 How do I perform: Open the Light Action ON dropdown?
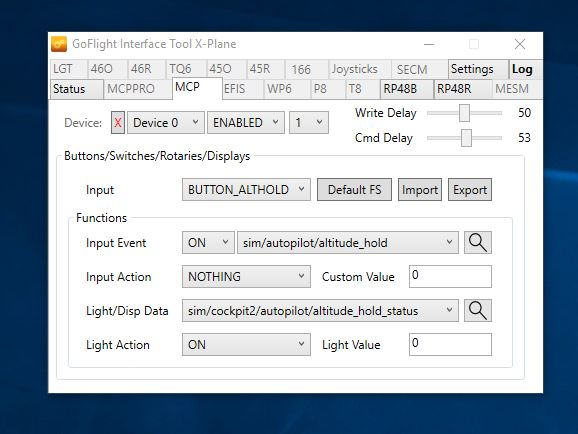pyautogui.click(x=246, y=344)
